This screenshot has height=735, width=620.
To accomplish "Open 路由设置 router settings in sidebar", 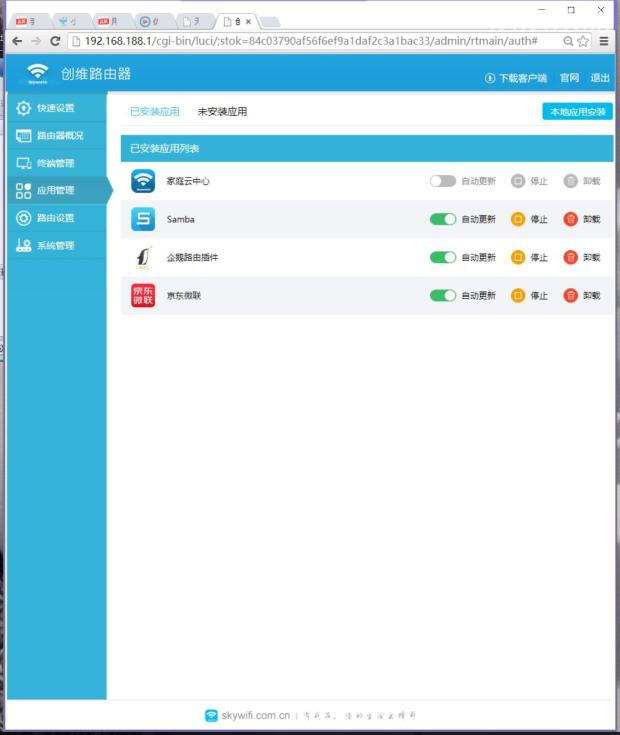I will (57, 218).
